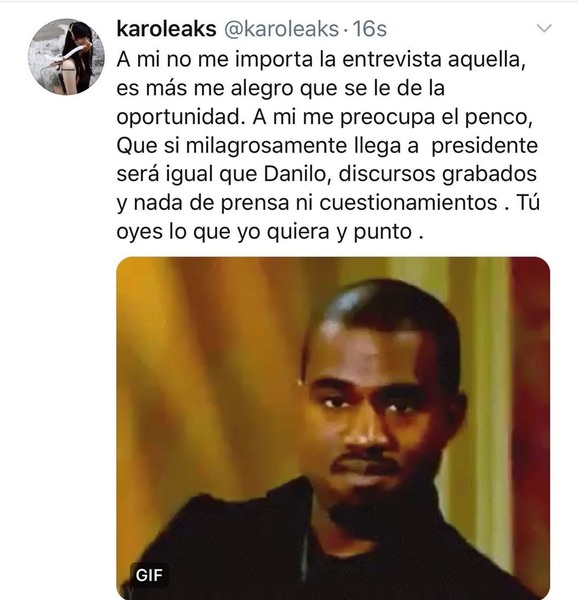Click the word 'oportunidad' in the tweet

pyautogui.click(x=180, y=117)
